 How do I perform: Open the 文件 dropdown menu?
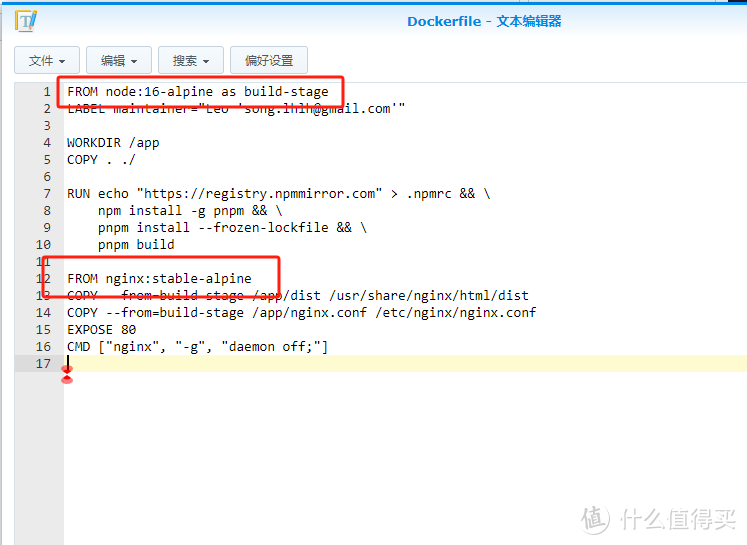coord(47,61)
